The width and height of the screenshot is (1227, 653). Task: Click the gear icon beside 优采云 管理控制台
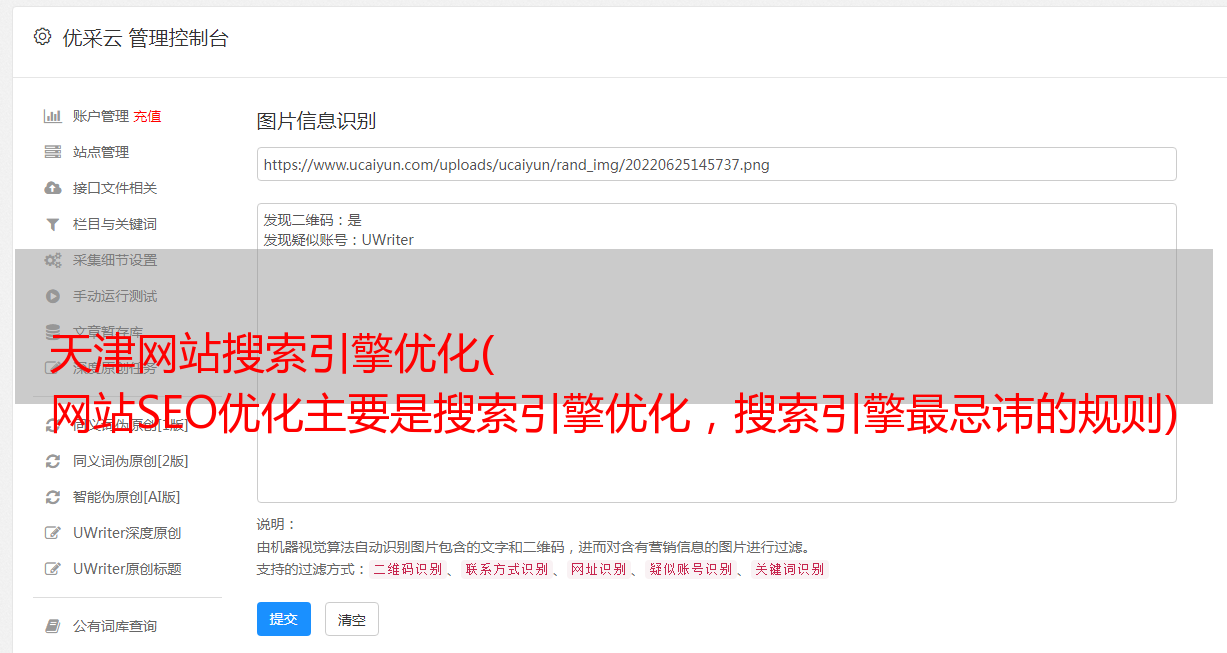[x=42, y=37]
